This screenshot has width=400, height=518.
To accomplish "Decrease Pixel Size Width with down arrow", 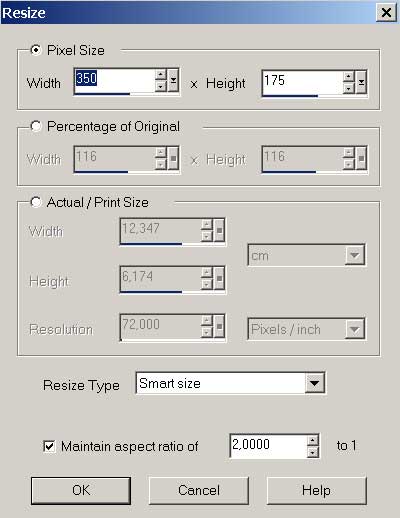I will point(161,86).
